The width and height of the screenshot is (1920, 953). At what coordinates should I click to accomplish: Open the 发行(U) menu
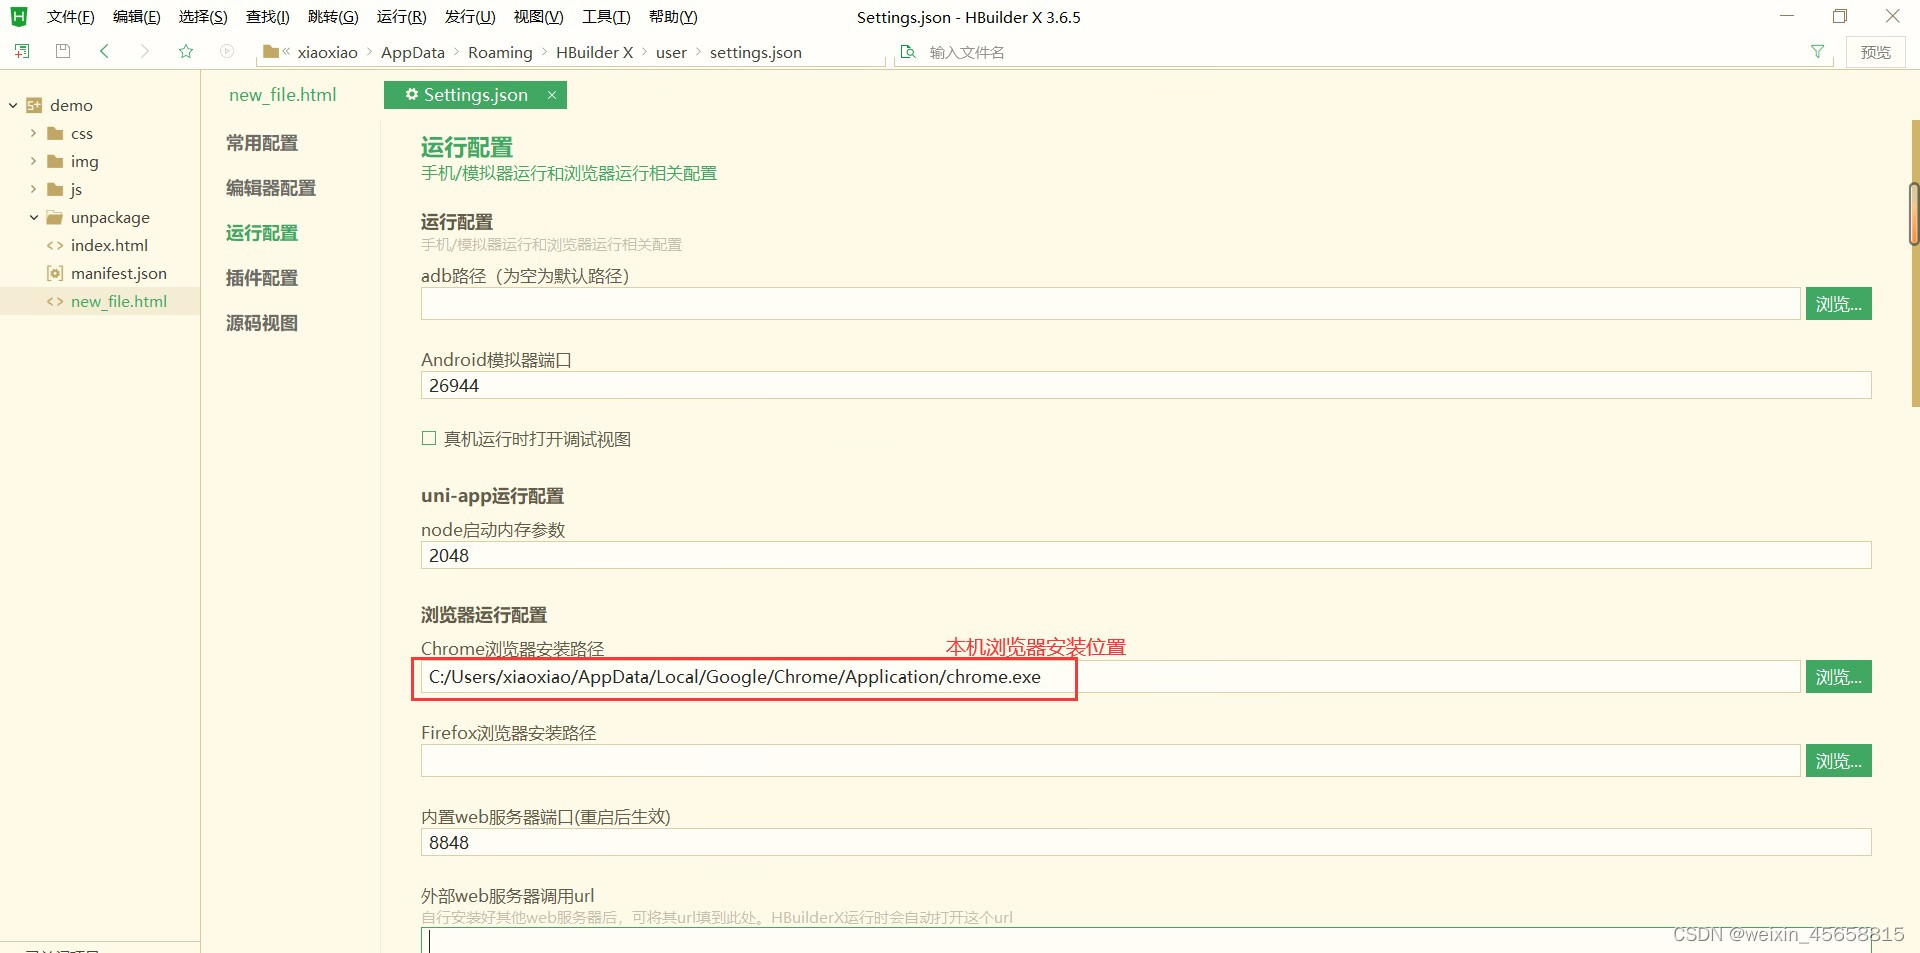[x=470, y=17]
